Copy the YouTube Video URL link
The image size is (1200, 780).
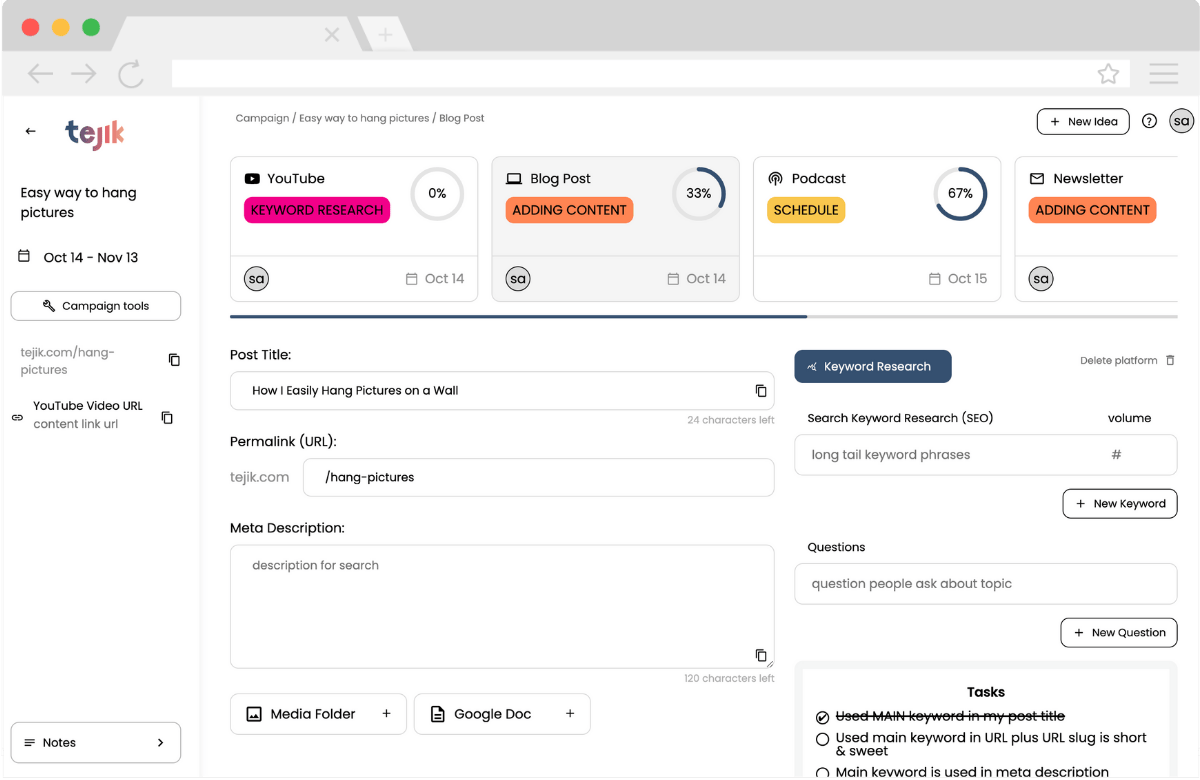167,417
